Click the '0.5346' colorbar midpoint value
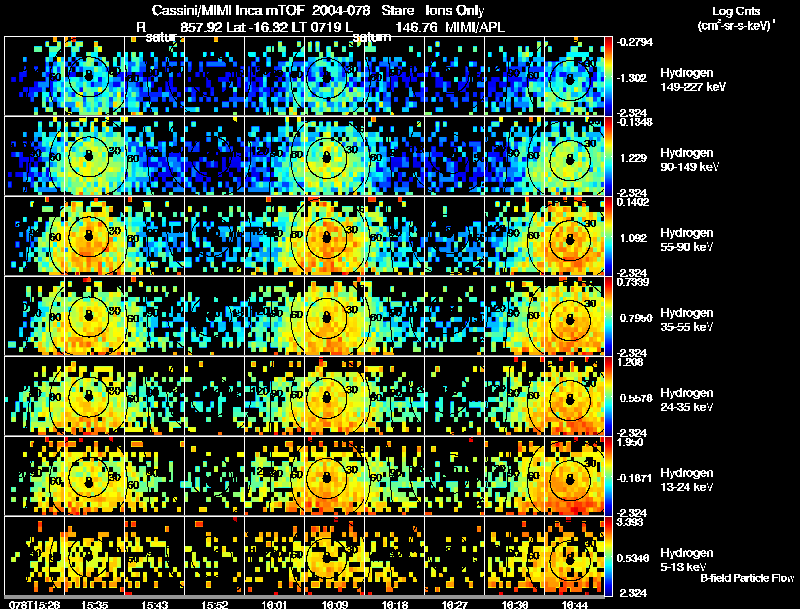The height and width of the screenshot is (609, 800). [633, 559]
